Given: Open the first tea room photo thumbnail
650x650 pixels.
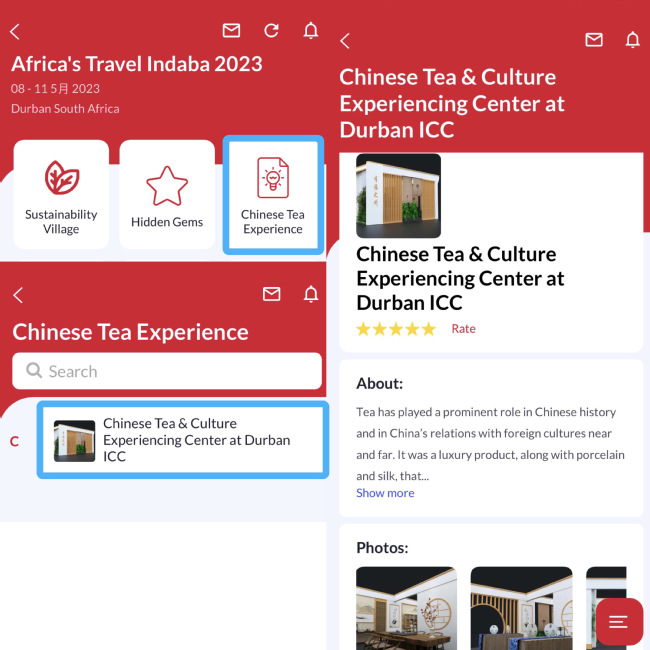Looking at the screenshot, I should [x=406, y=608].
